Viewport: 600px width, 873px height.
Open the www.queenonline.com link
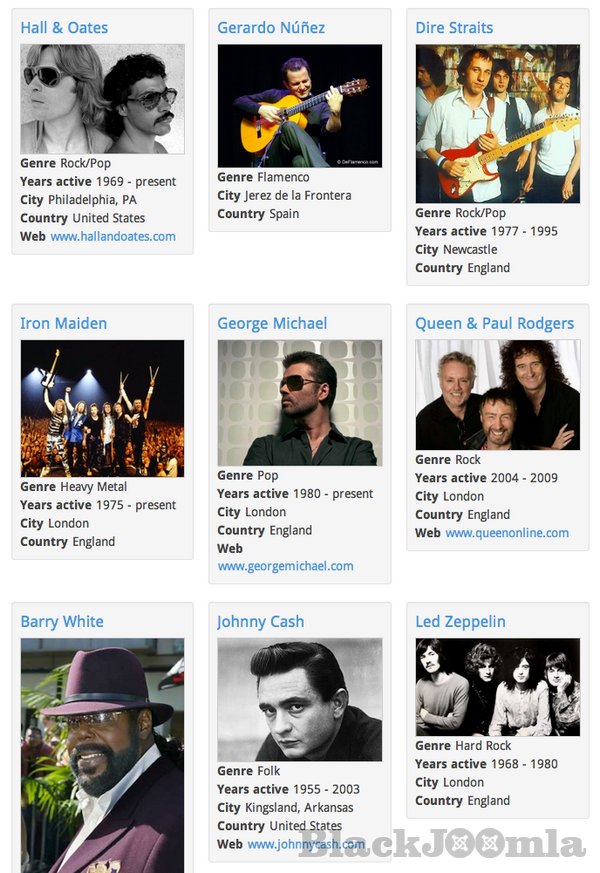(x=507, y=533)
